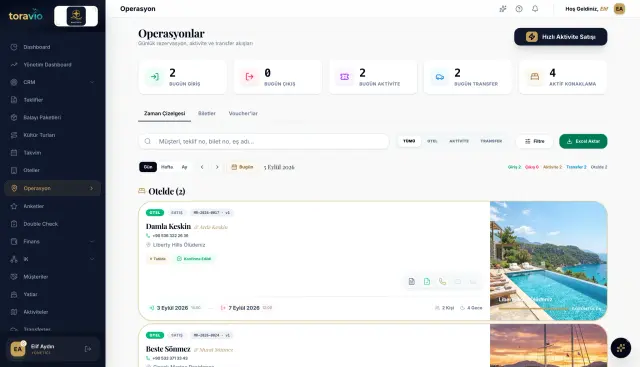Open the floating assistant button at bottom right
The height and width of the screenshot is (367, 640).
pyautogui.click(x=621, y=348)
